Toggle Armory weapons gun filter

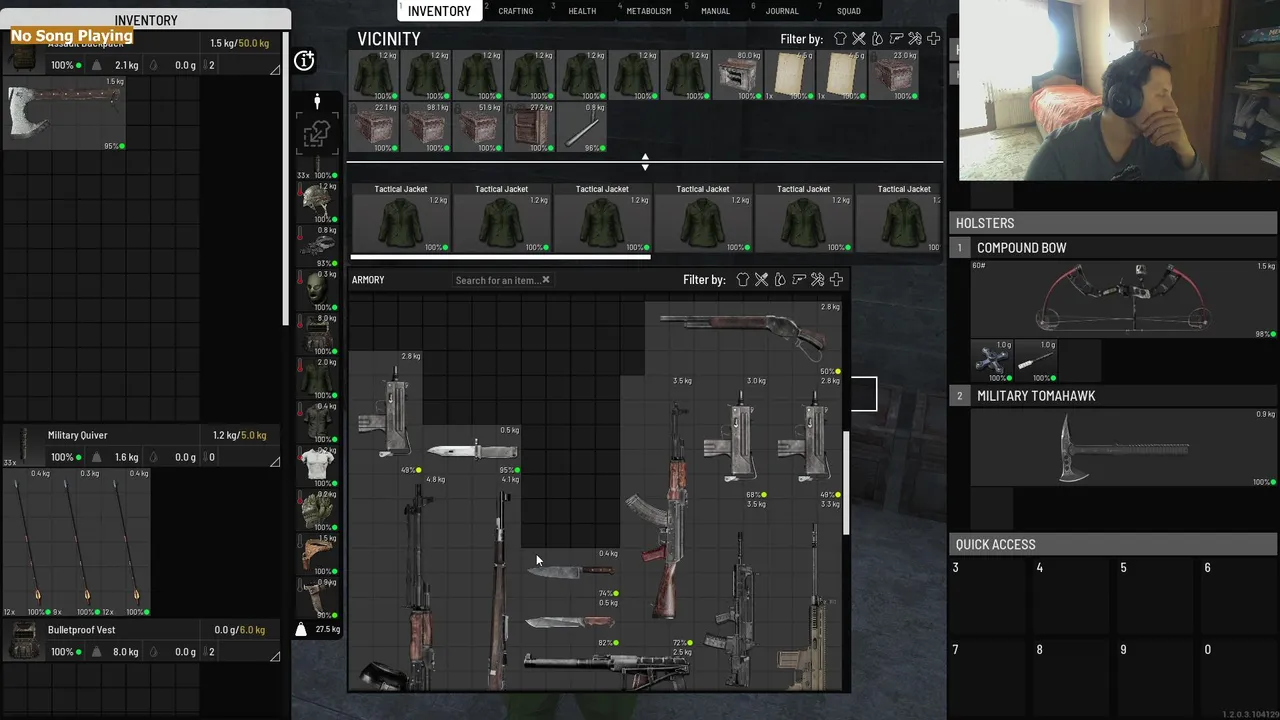point(799,280)
